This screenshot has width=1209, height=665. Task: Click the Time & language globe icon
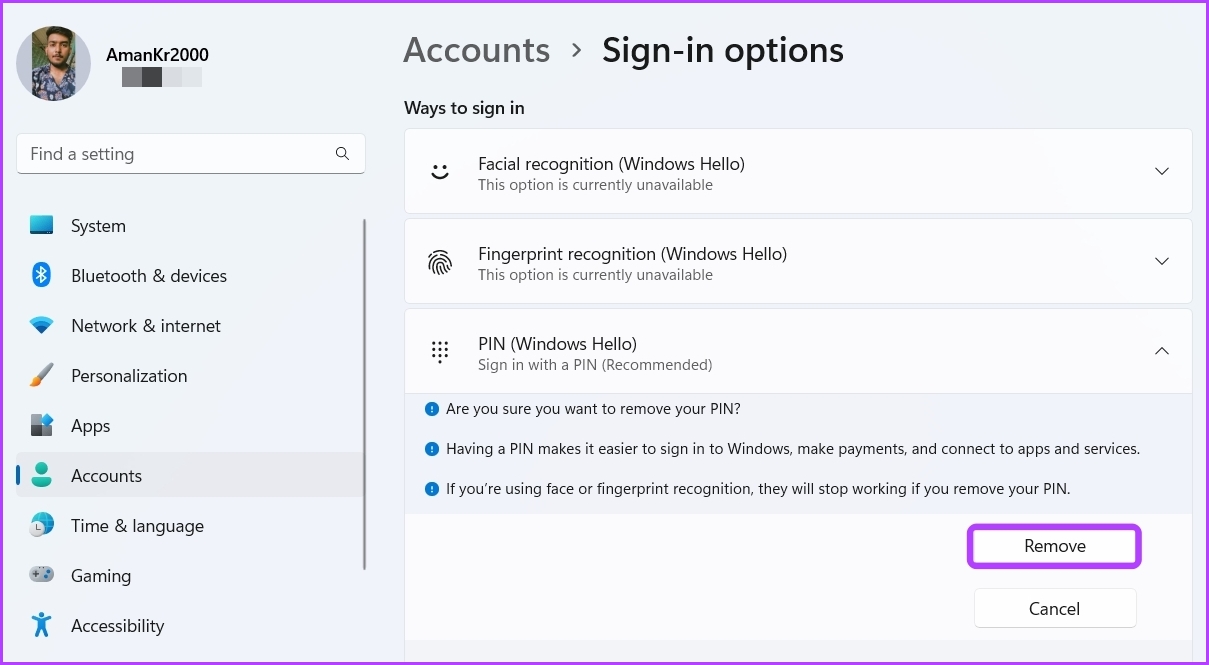pyautogui.click(x=41, y=526)
